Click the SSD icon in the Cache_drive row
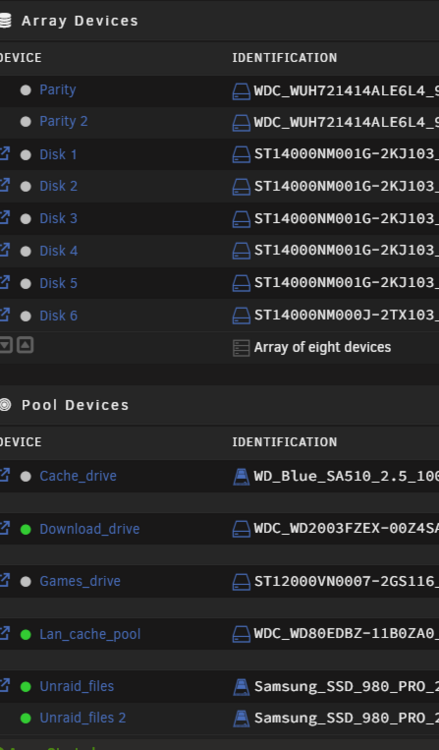 coord(241,477)
